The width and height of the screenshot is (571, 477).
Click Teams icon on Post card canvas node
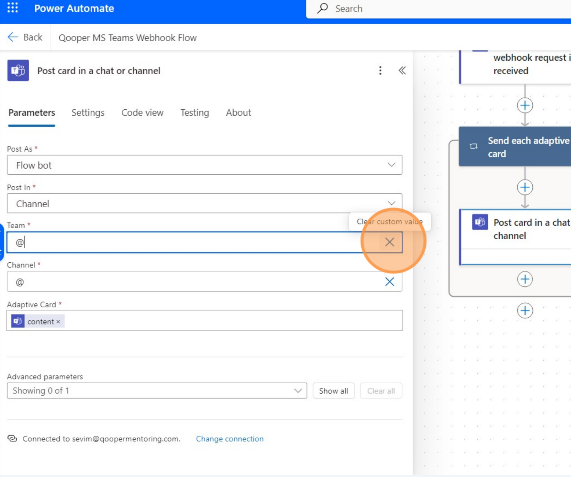(480, 222)
